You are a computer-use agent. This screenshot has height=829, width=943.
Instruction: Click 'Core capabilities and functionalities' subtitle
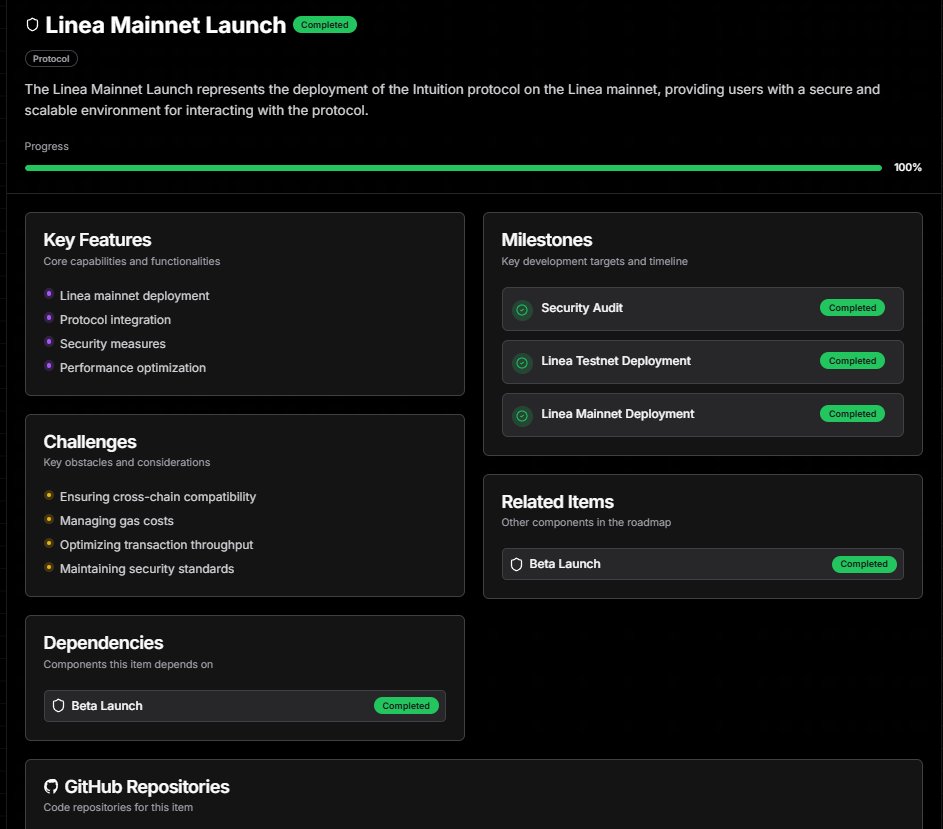[x=132, y=261]
